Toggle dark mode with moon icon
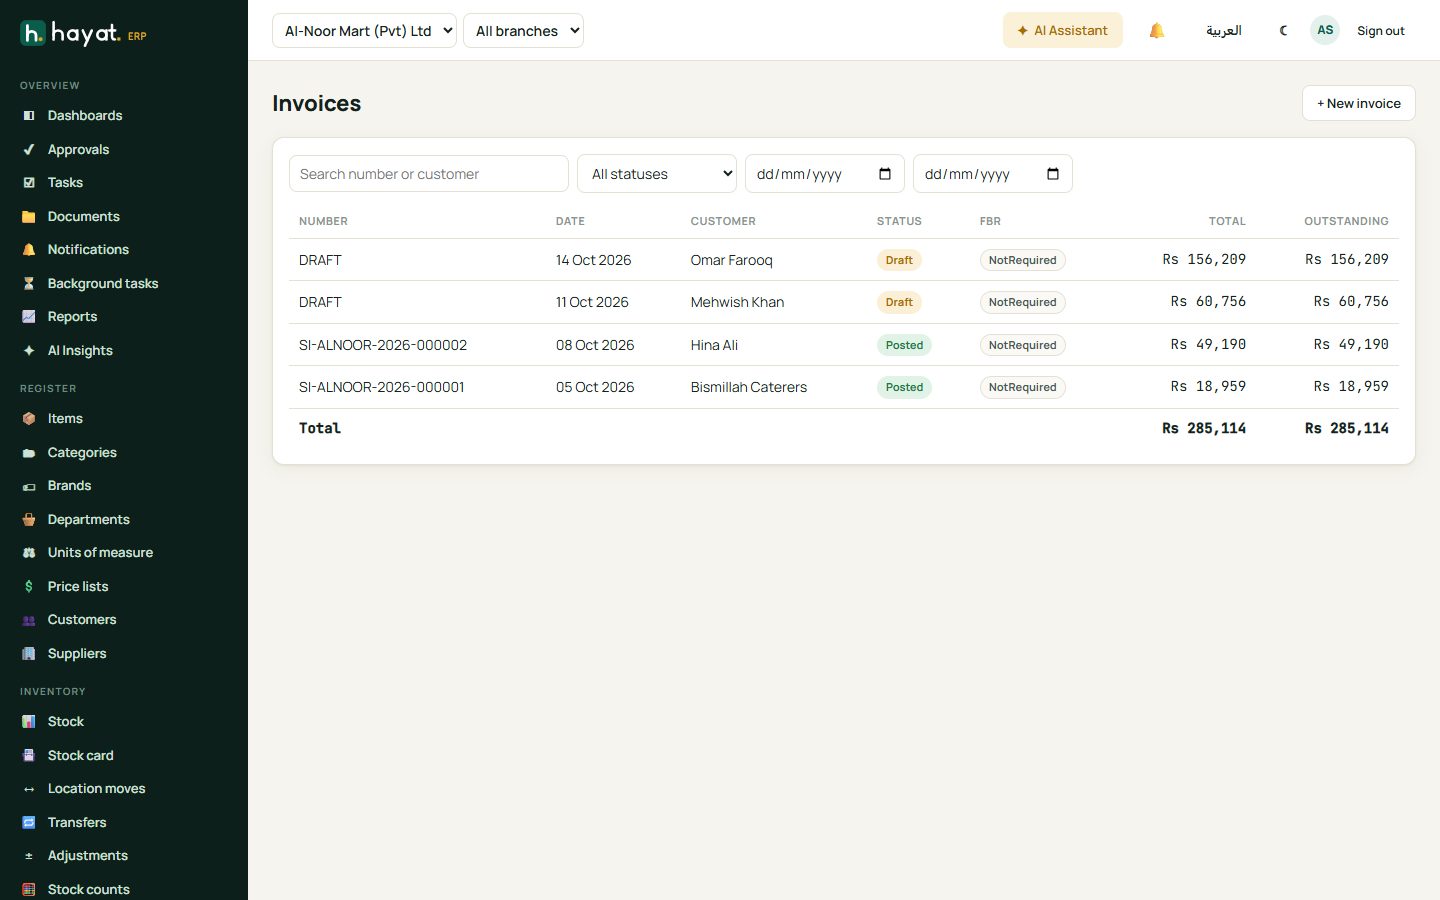 pos(1284,31)
